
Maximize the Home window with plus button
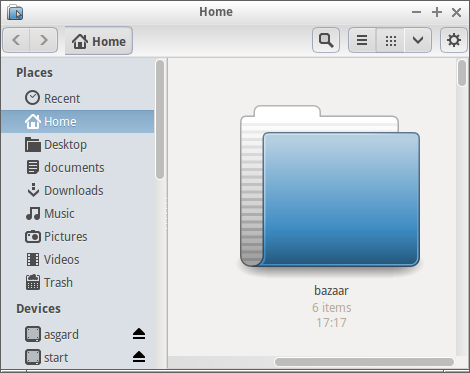tap(437, 12)
